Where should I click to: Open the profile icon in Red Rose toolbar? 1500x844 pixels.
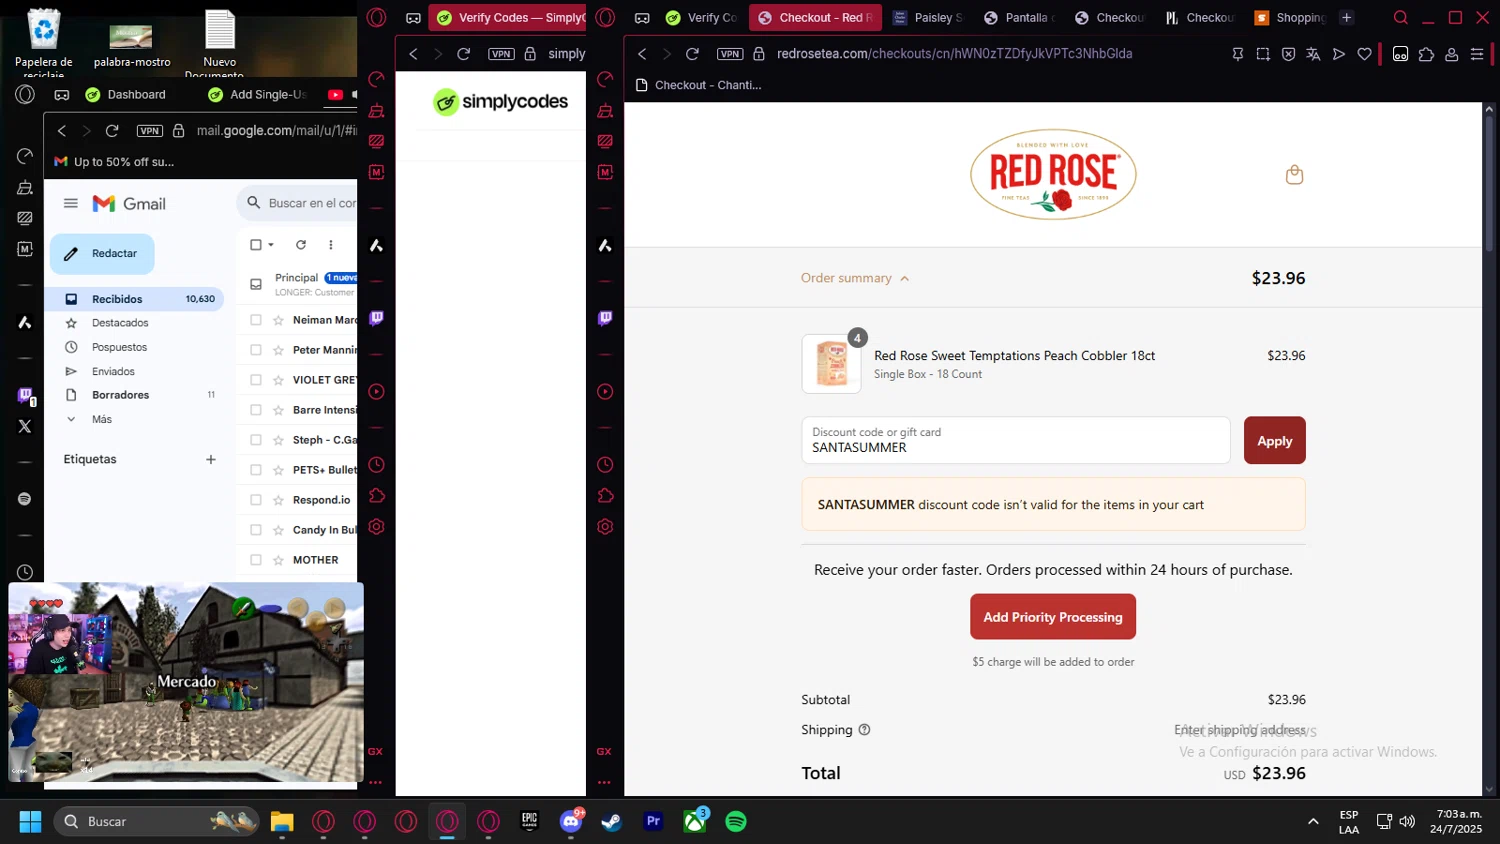pyautogui.click(x=1451, y=54)
